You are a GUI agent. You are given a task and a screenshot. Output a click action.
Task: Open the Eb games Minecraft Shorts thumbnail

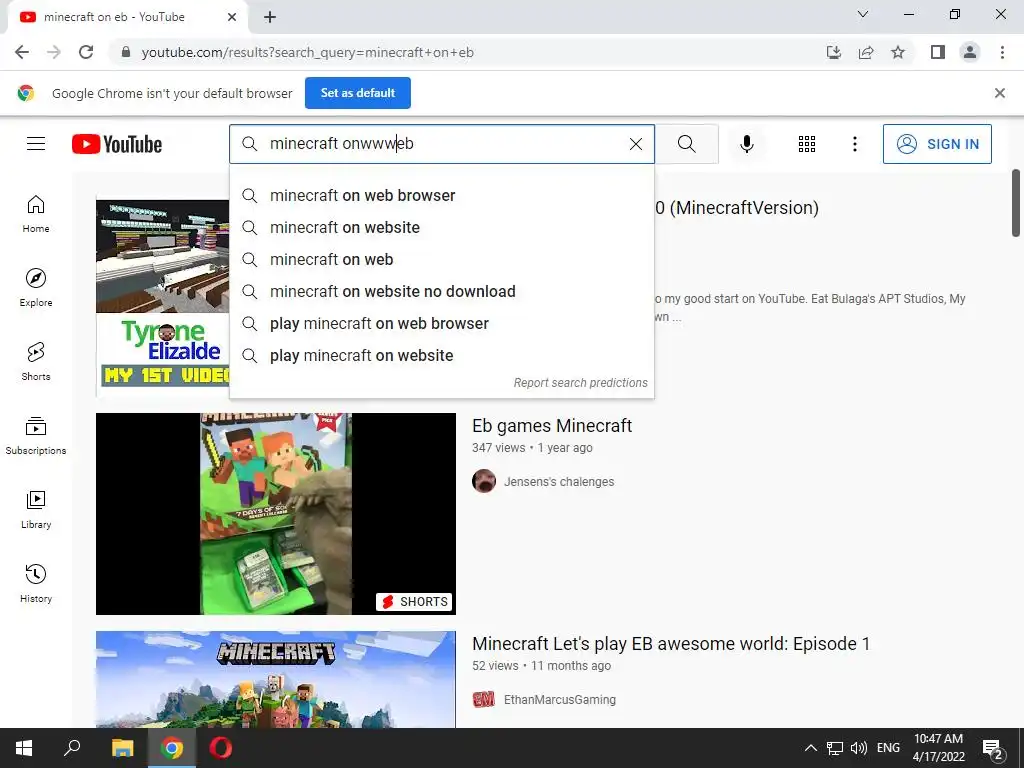coord(276,513)
